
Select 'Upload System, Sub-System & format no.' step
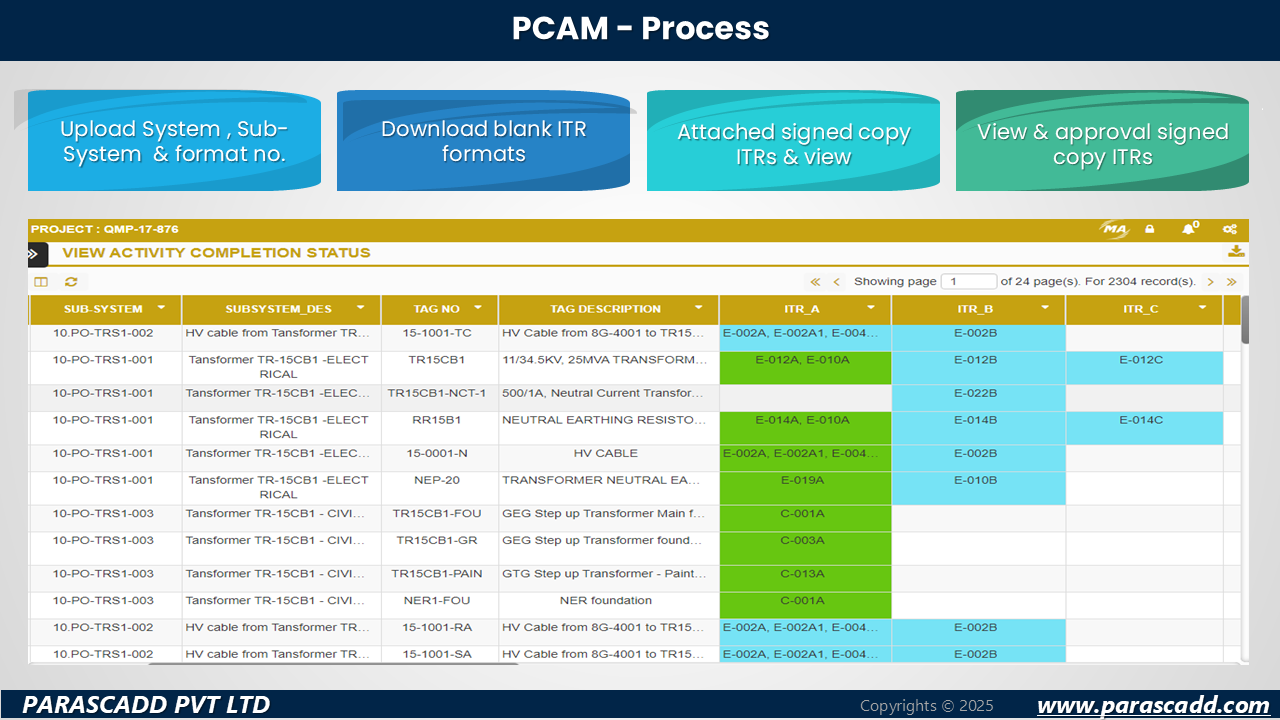click(174, 141)
